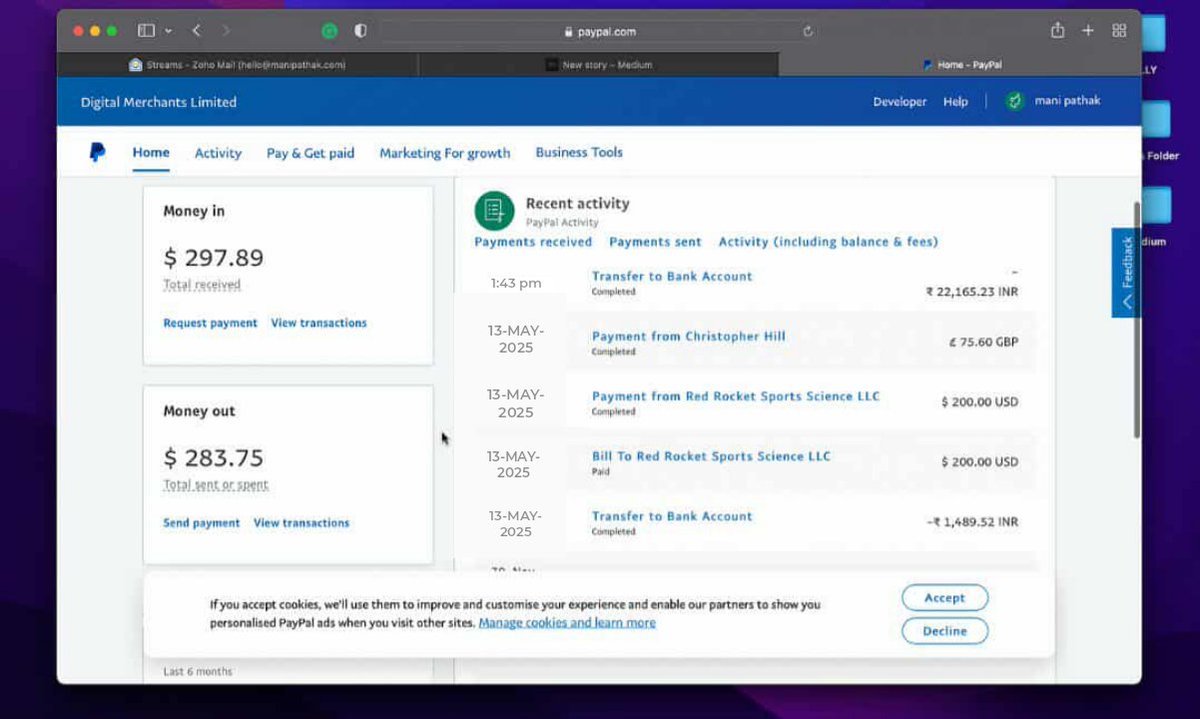1200x719 pixels.
Task: Click the privacy shield icon in toolbar
Action: pyautogui.click(x=361, y=31)
